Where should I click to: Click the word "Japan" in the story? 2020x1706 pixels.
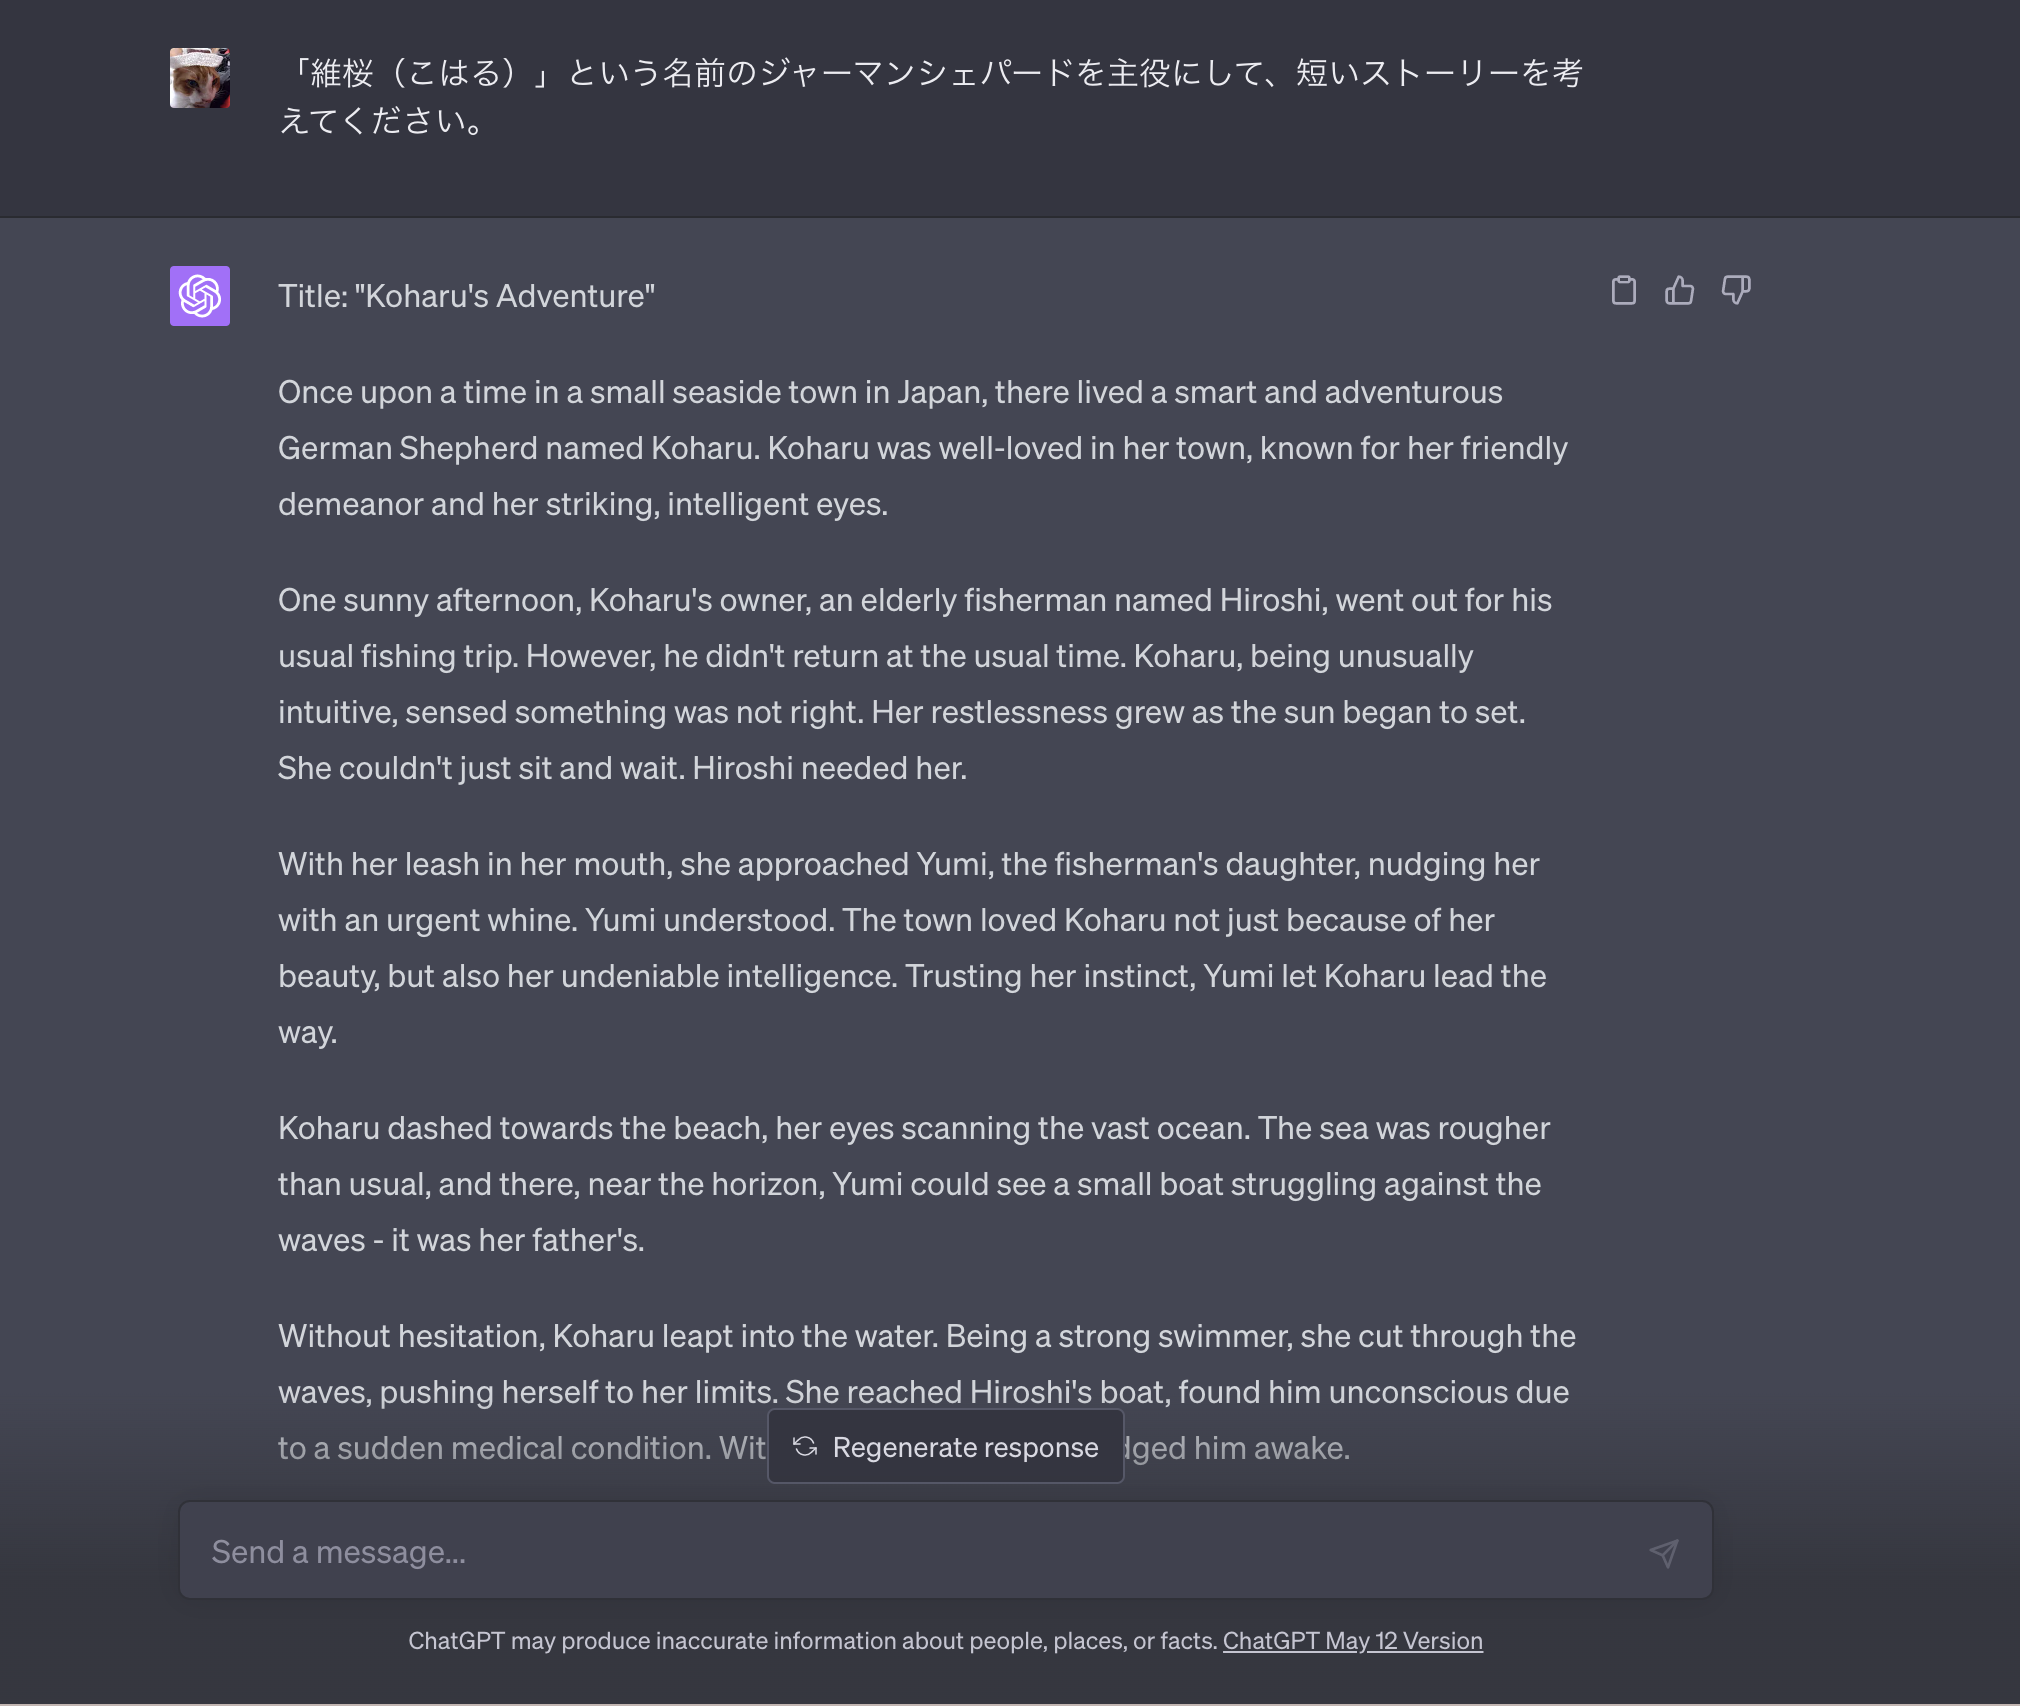(x=937, y=392)
